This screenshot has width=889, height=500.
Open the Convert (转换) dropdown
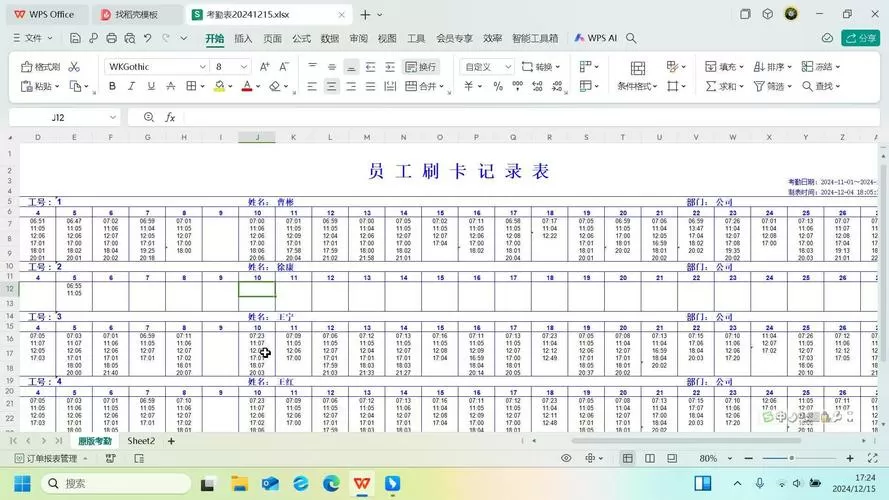pos(541,67)
